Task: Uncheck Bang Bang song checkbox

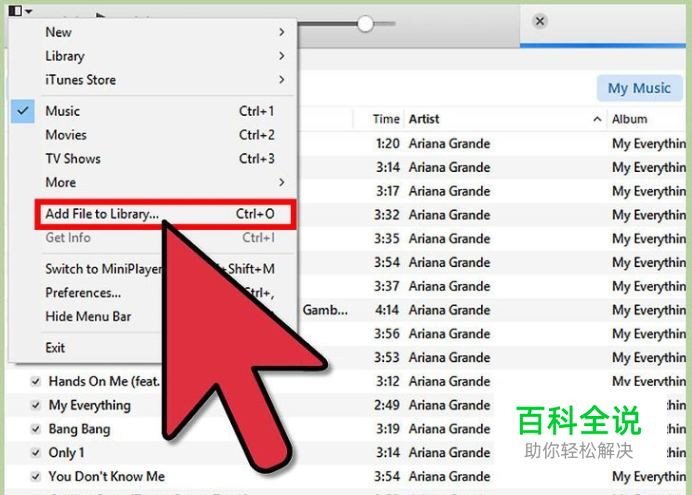Action: (36, 429)
